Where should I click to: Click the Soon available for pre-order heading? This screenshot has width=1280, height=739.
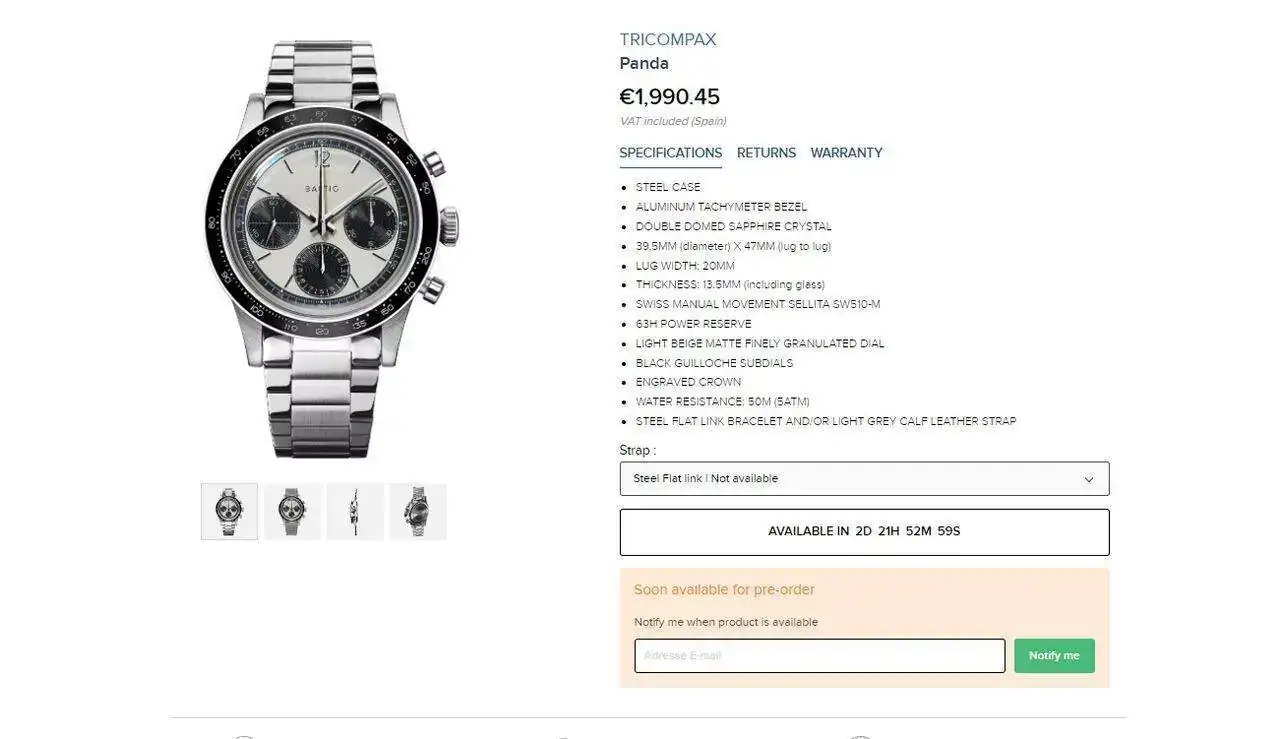tap(724, 590)
